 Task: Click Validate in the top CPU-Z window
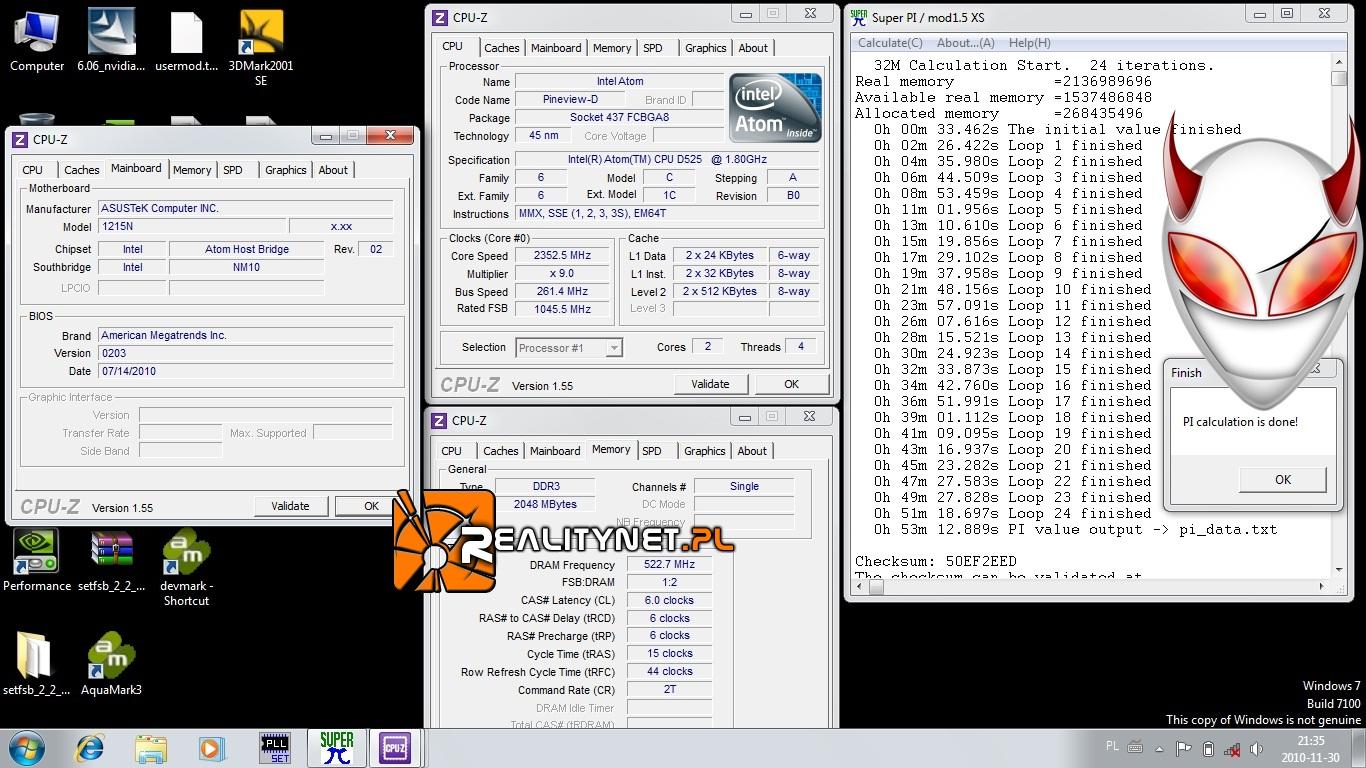click(x=710, y=384)
